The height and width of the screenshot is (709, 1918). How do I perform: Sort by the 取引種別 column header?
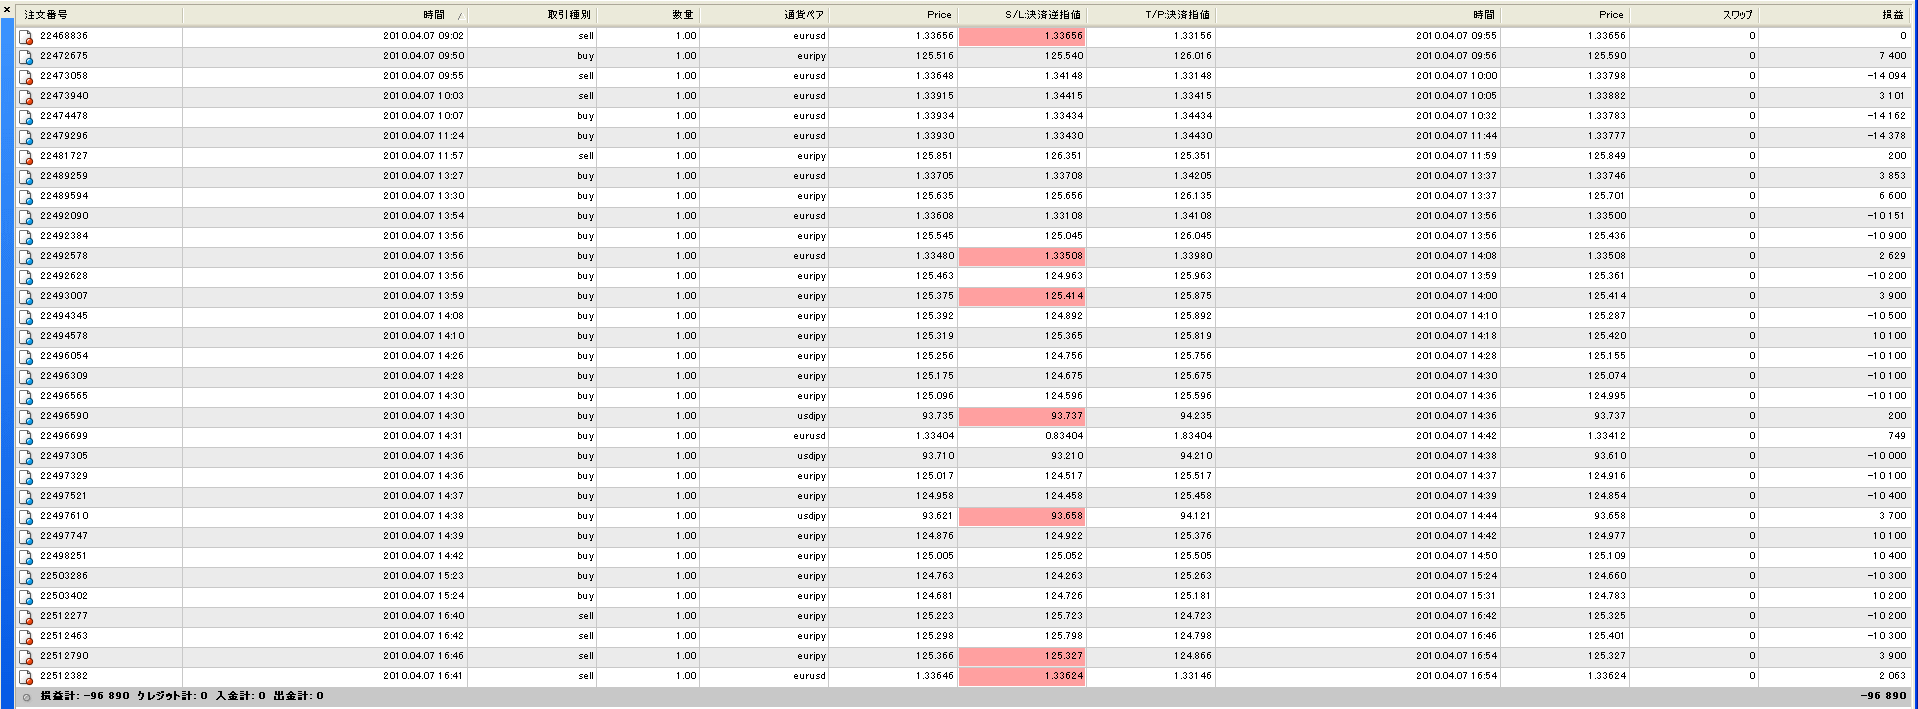(x=569, y=15)
